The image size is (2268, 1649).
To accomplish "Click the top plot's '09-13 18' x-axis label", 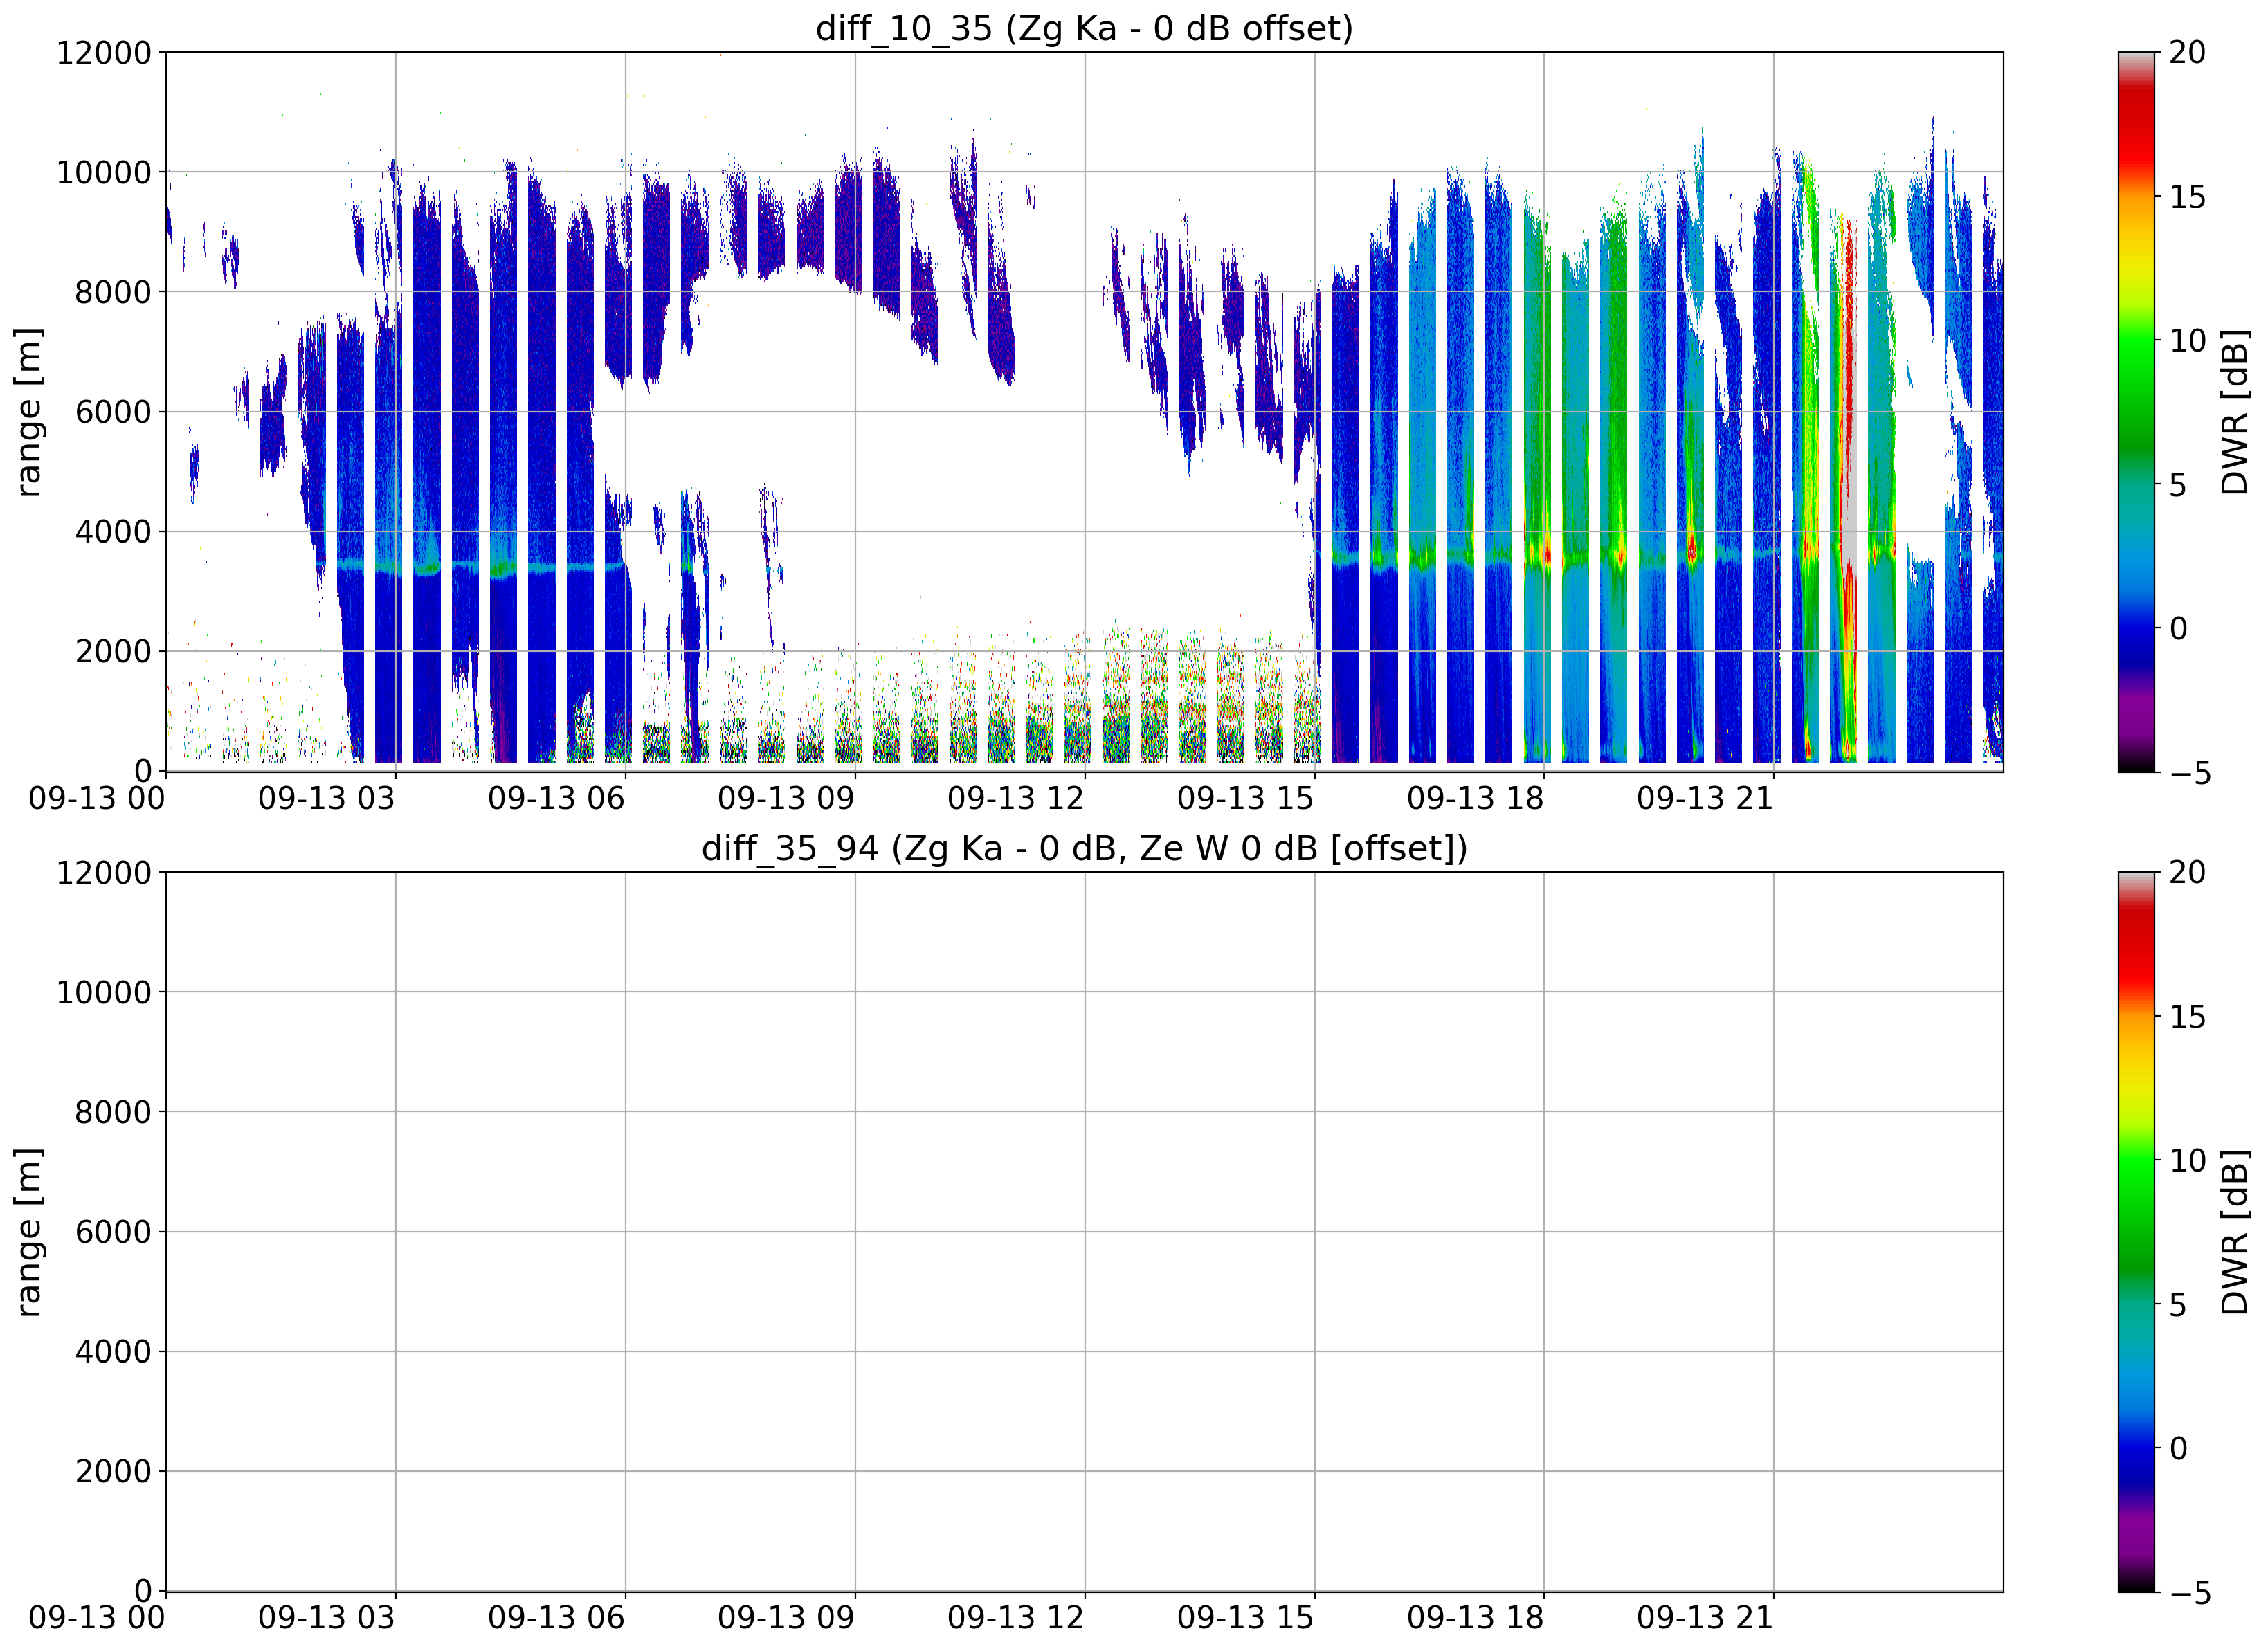I will [1475, 798].
